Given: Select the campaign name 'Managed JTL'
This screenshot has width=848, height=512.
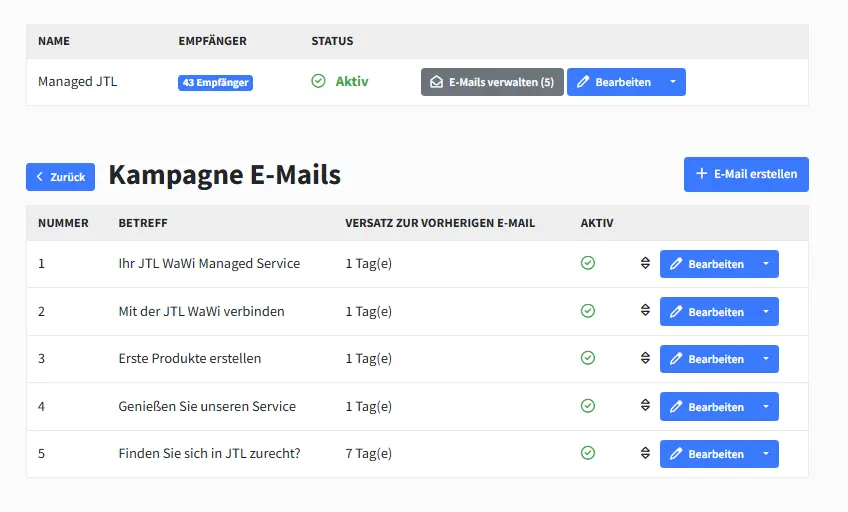Looking at the screenshot, I should pos(77,82).
